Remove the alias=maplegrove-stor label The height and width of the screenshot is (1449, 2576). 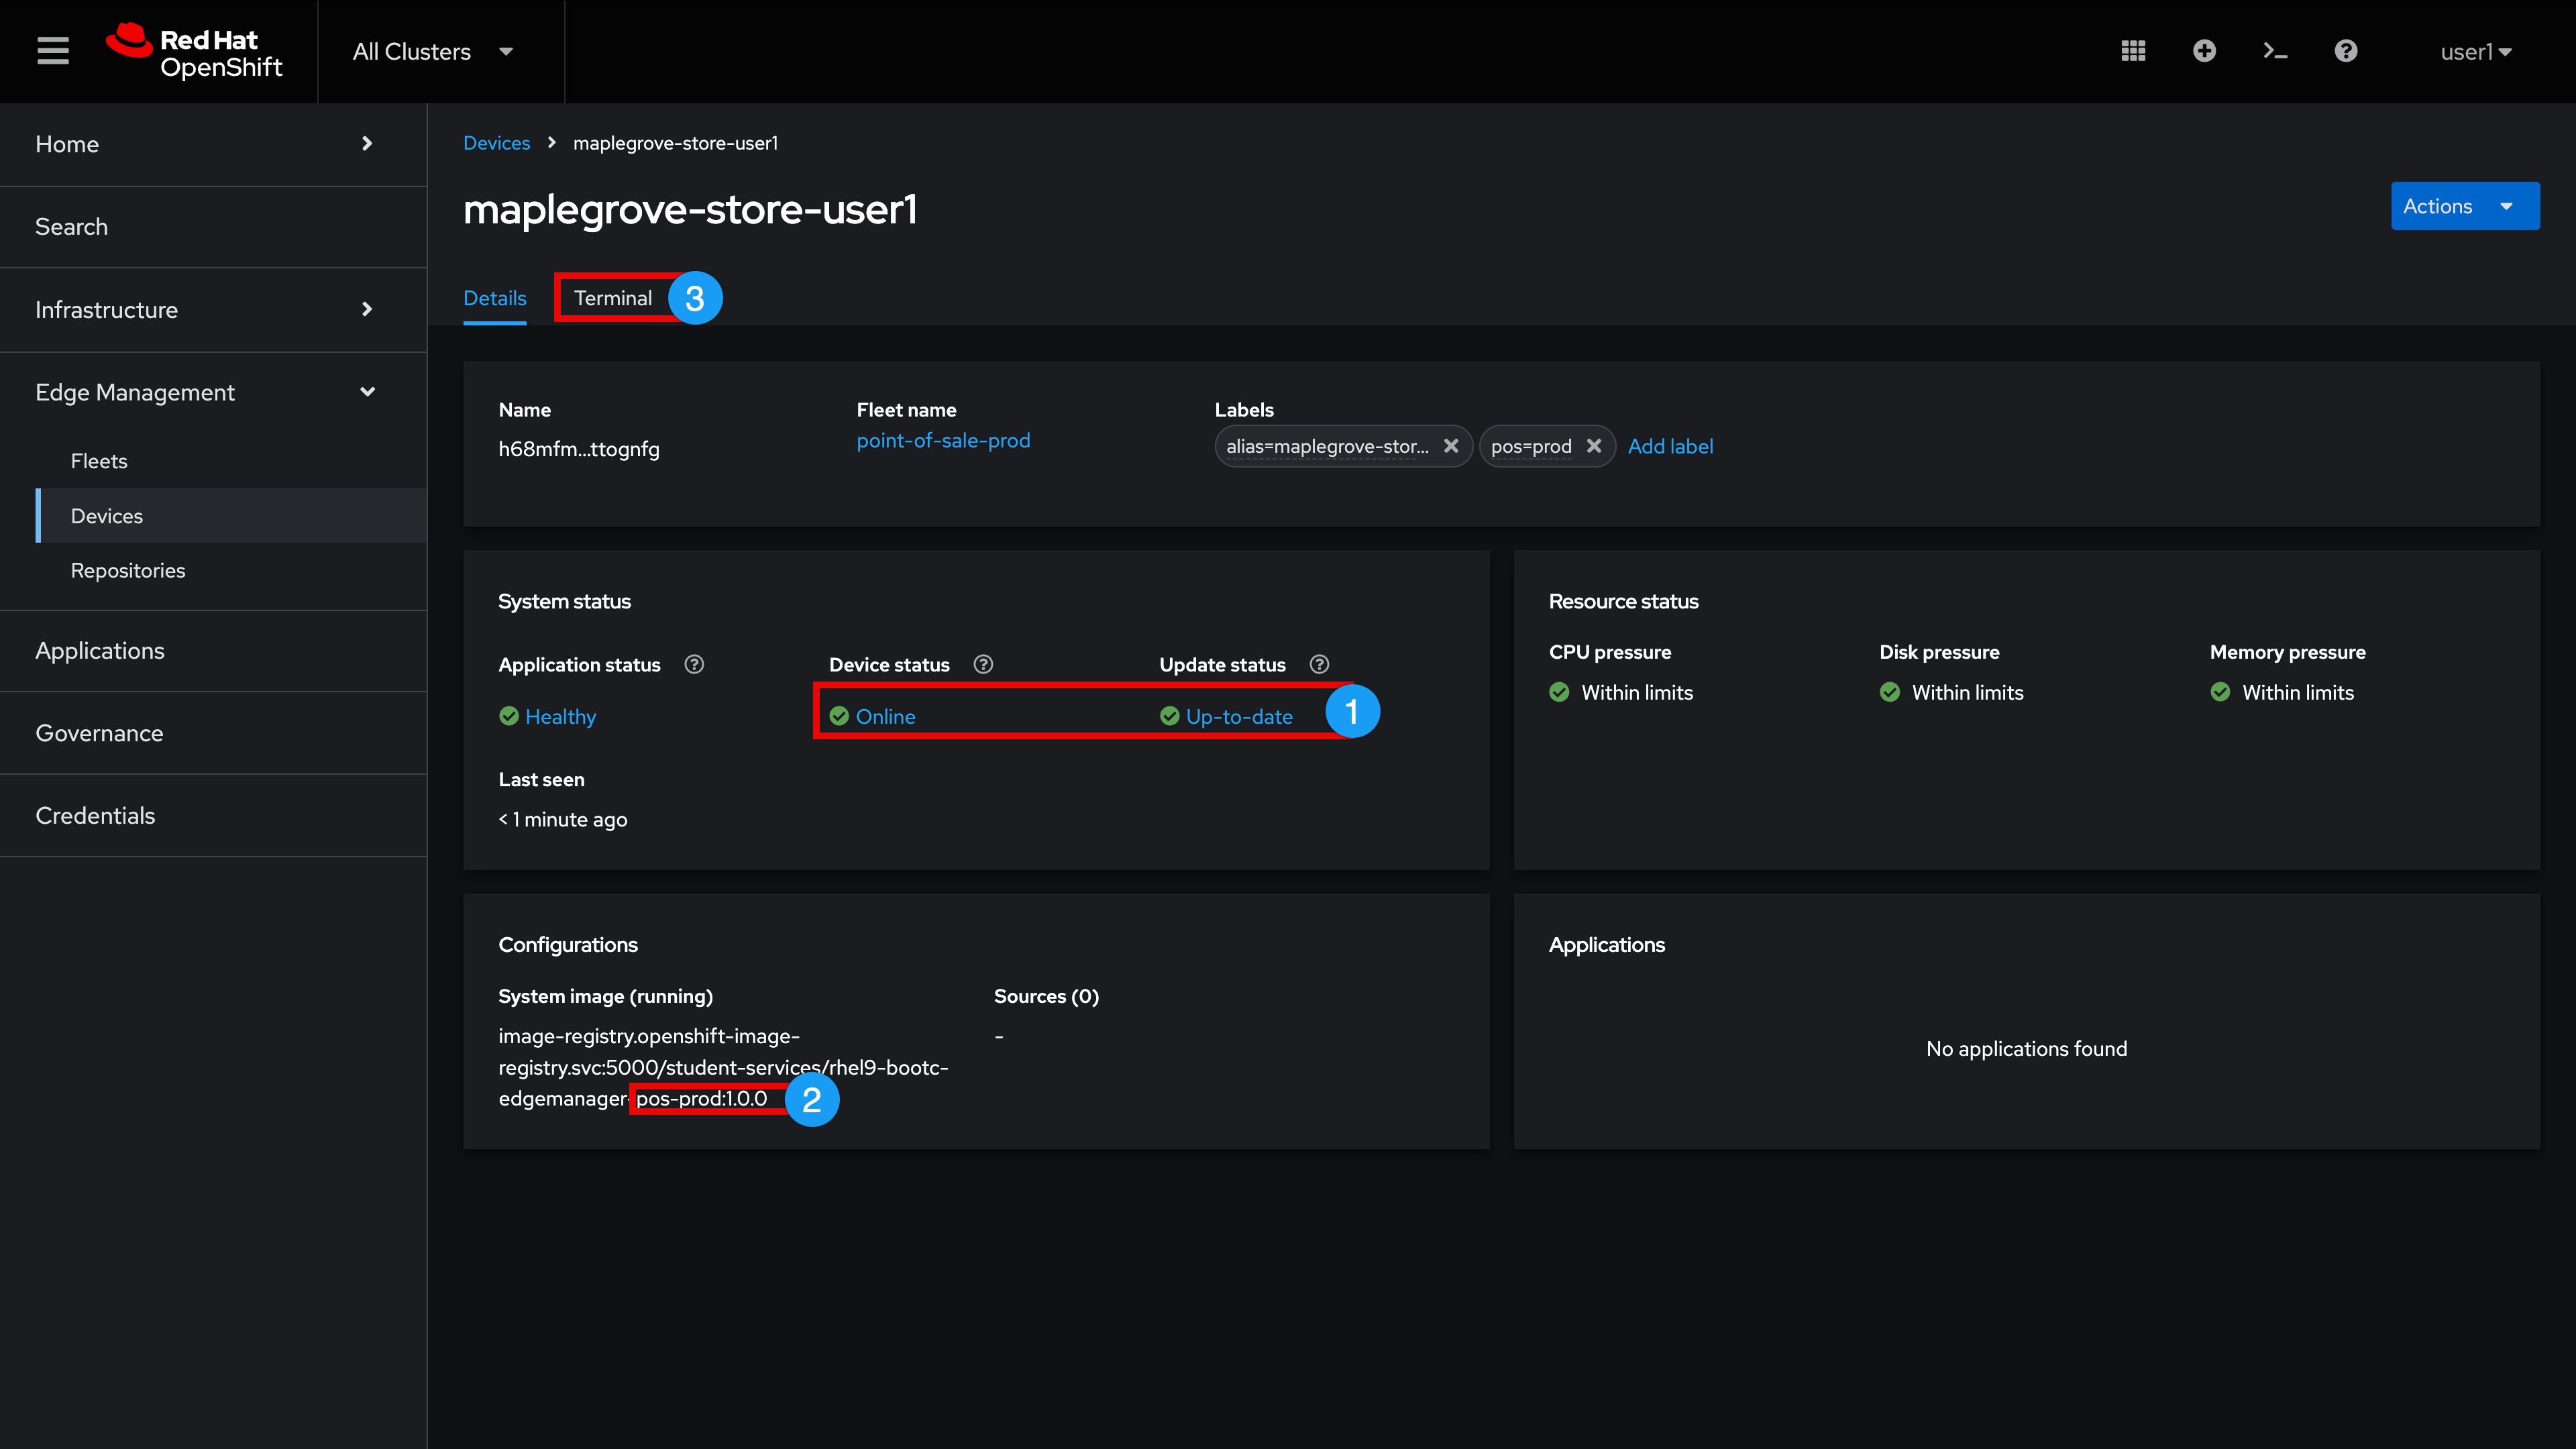tap(1450, 446)
